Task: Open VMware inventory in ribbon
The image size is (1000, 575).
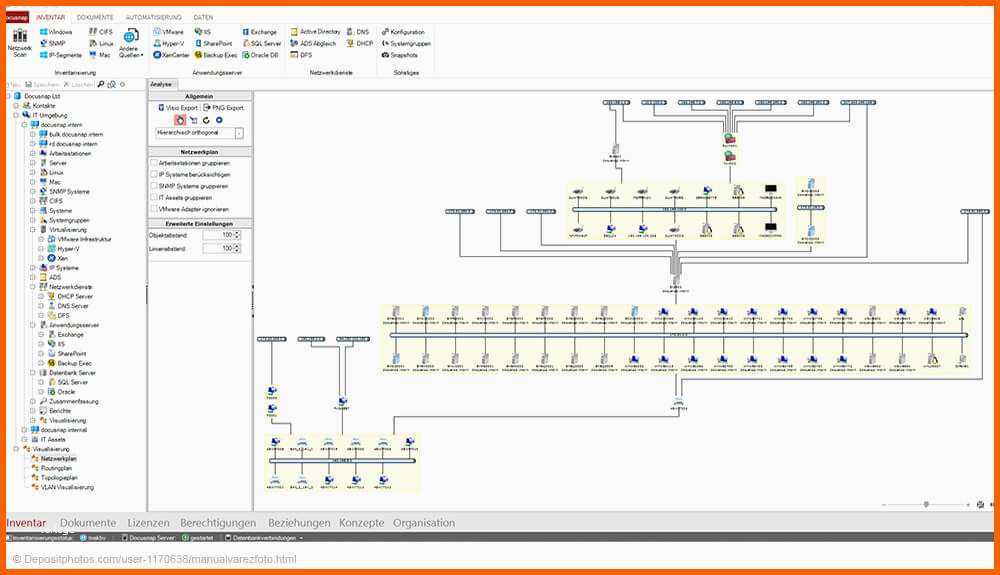Action: coord(168,32)
